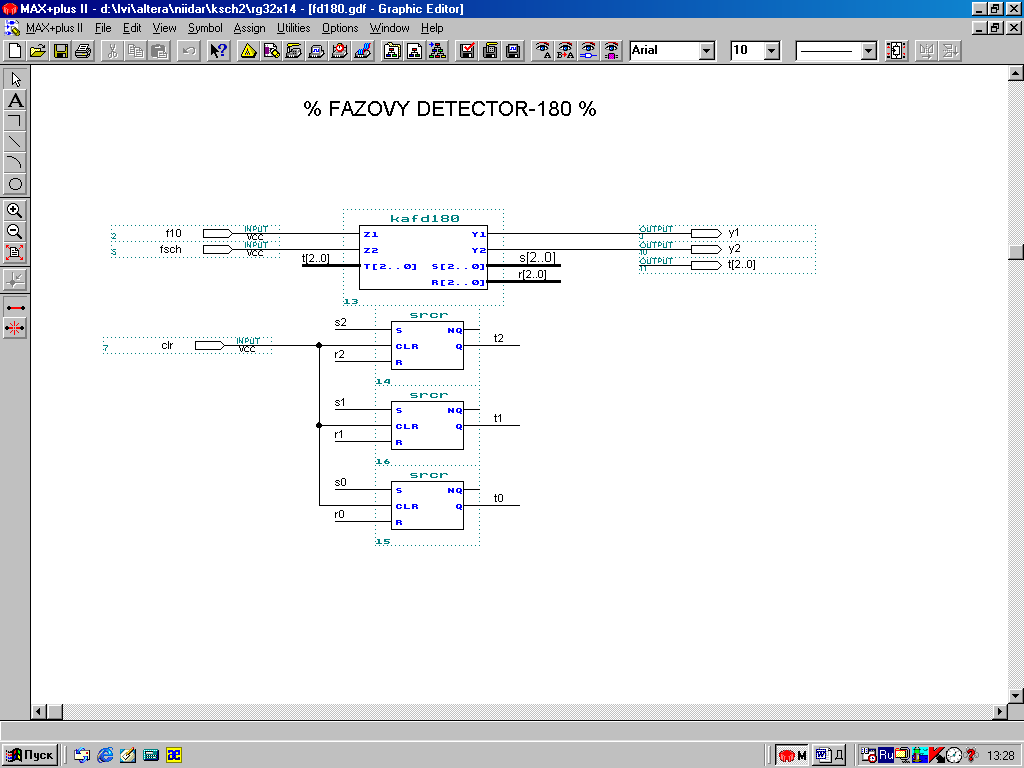Screen dimensions: 1024x768
Task: Select the Orthogonal Line tool
Action: pos(16,121)
